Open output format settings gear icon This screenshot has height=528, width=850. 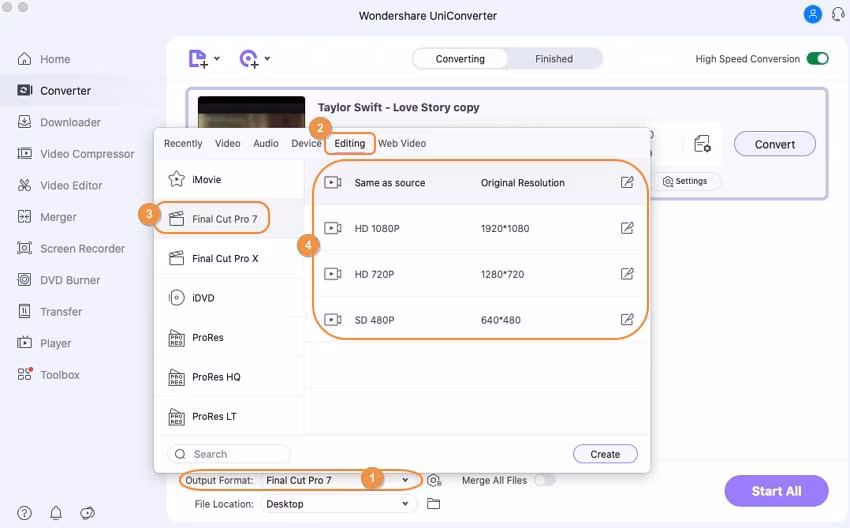[434, 480]
